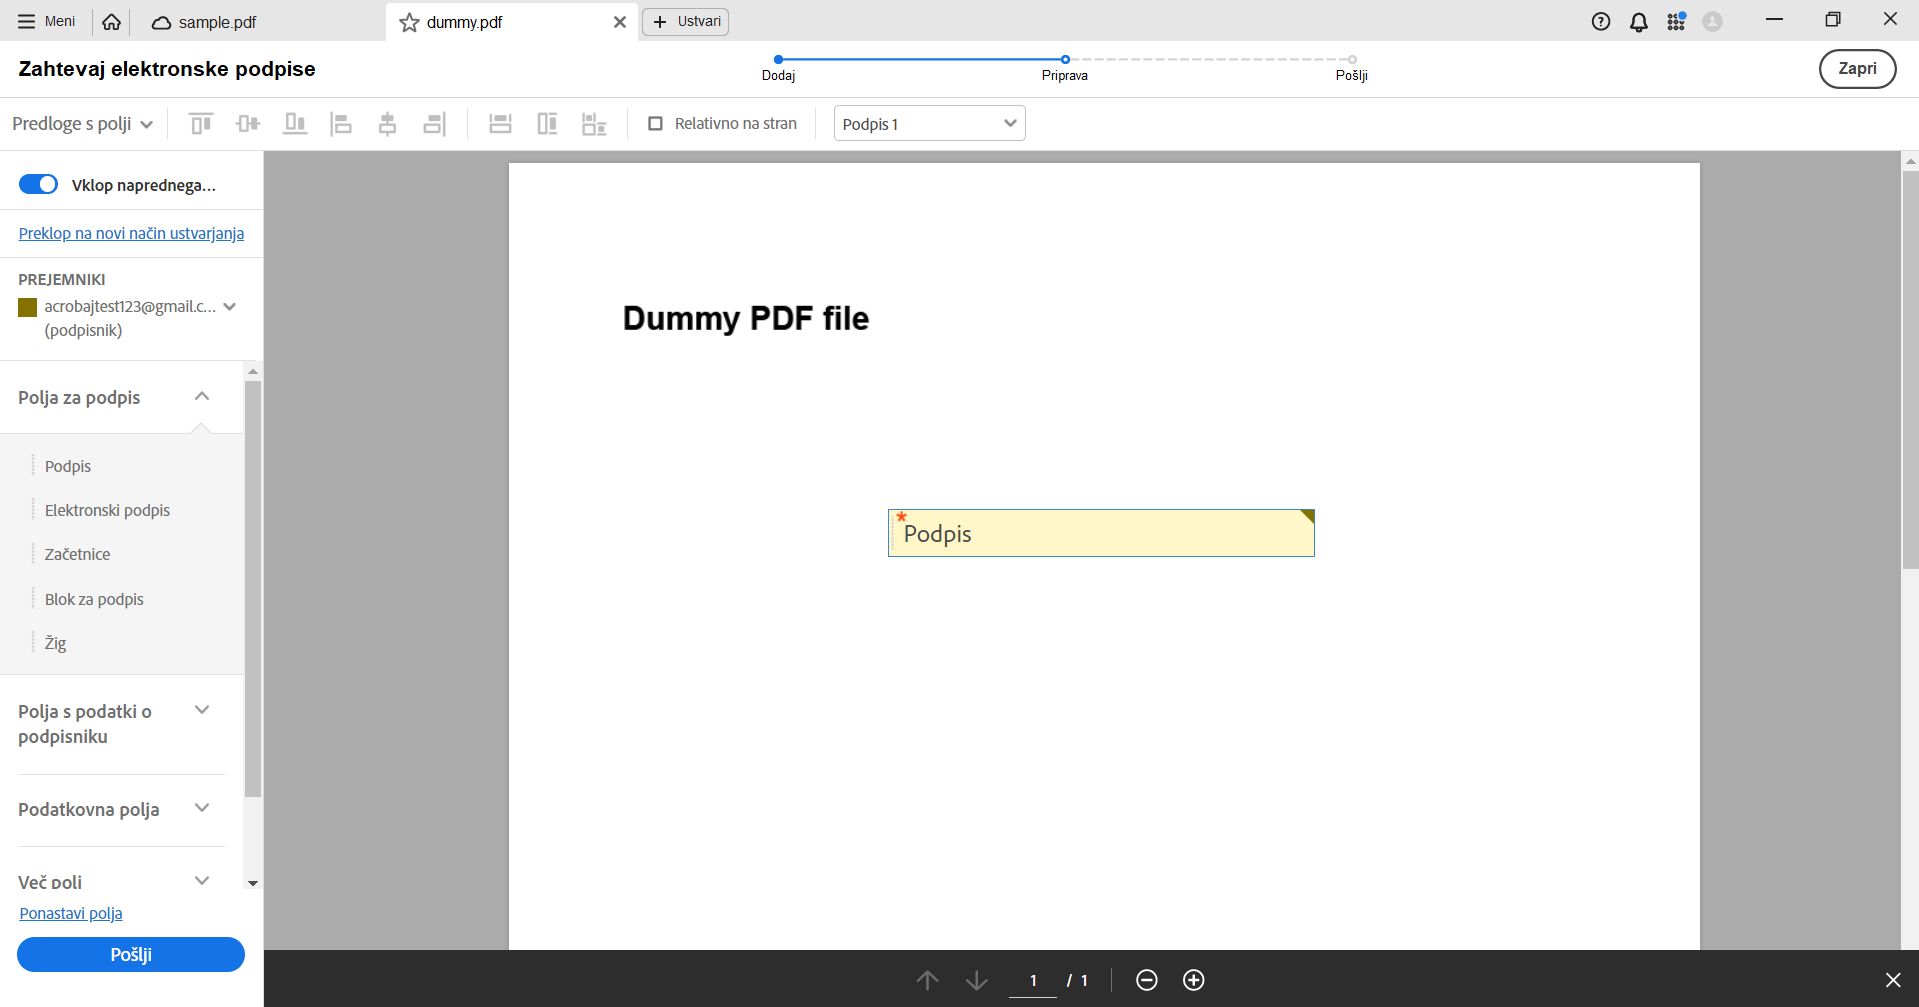Screen dimensions: 1919x1007
Task: Select the Elektronski podpis field type
Action: click(107, 511)
